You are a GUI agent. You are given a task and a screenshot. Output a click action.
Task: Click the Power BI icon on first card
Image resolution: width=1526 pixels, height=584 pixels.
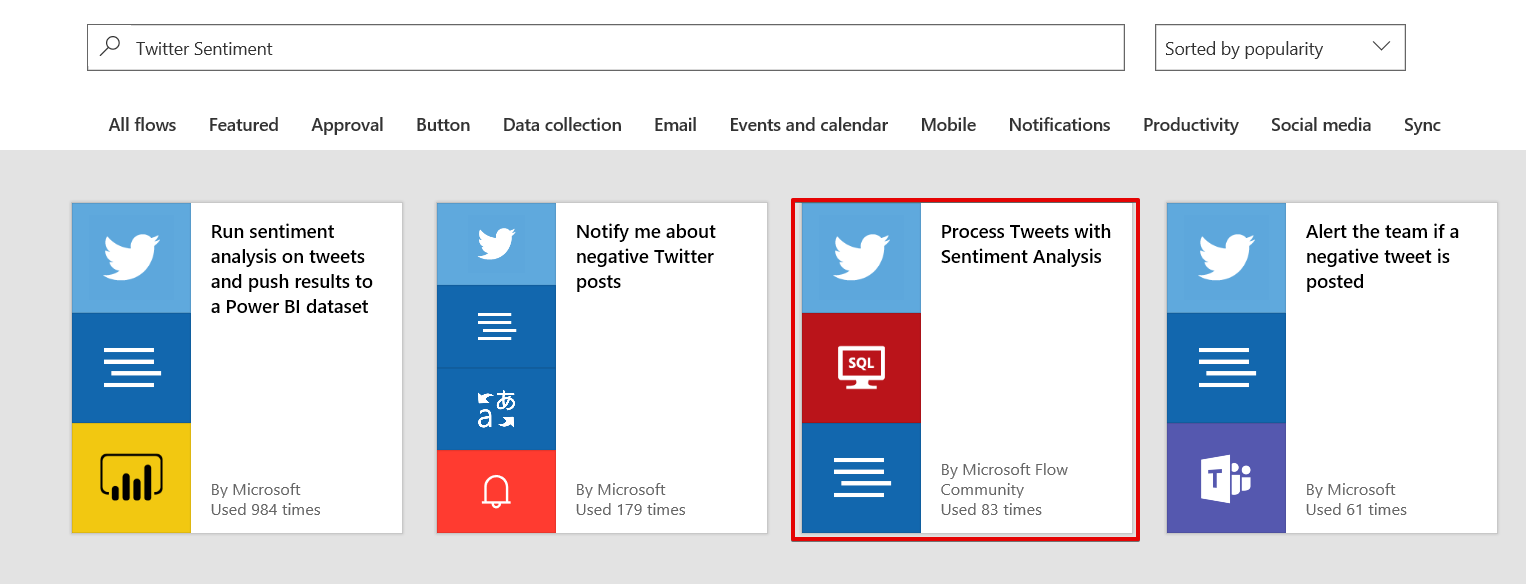(131, 478)
